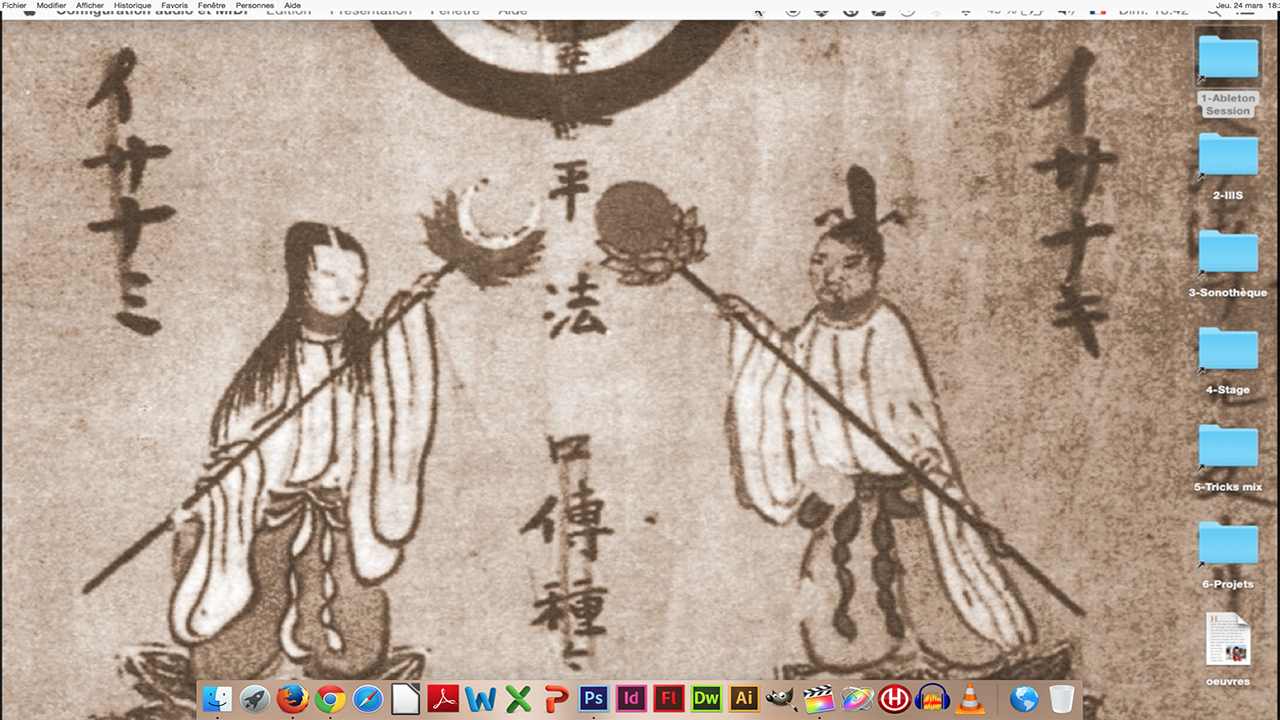Select the 6-Projets desktop folder
The width and height of the screenshot is (1280, 720).
(x=1228, y=554)
